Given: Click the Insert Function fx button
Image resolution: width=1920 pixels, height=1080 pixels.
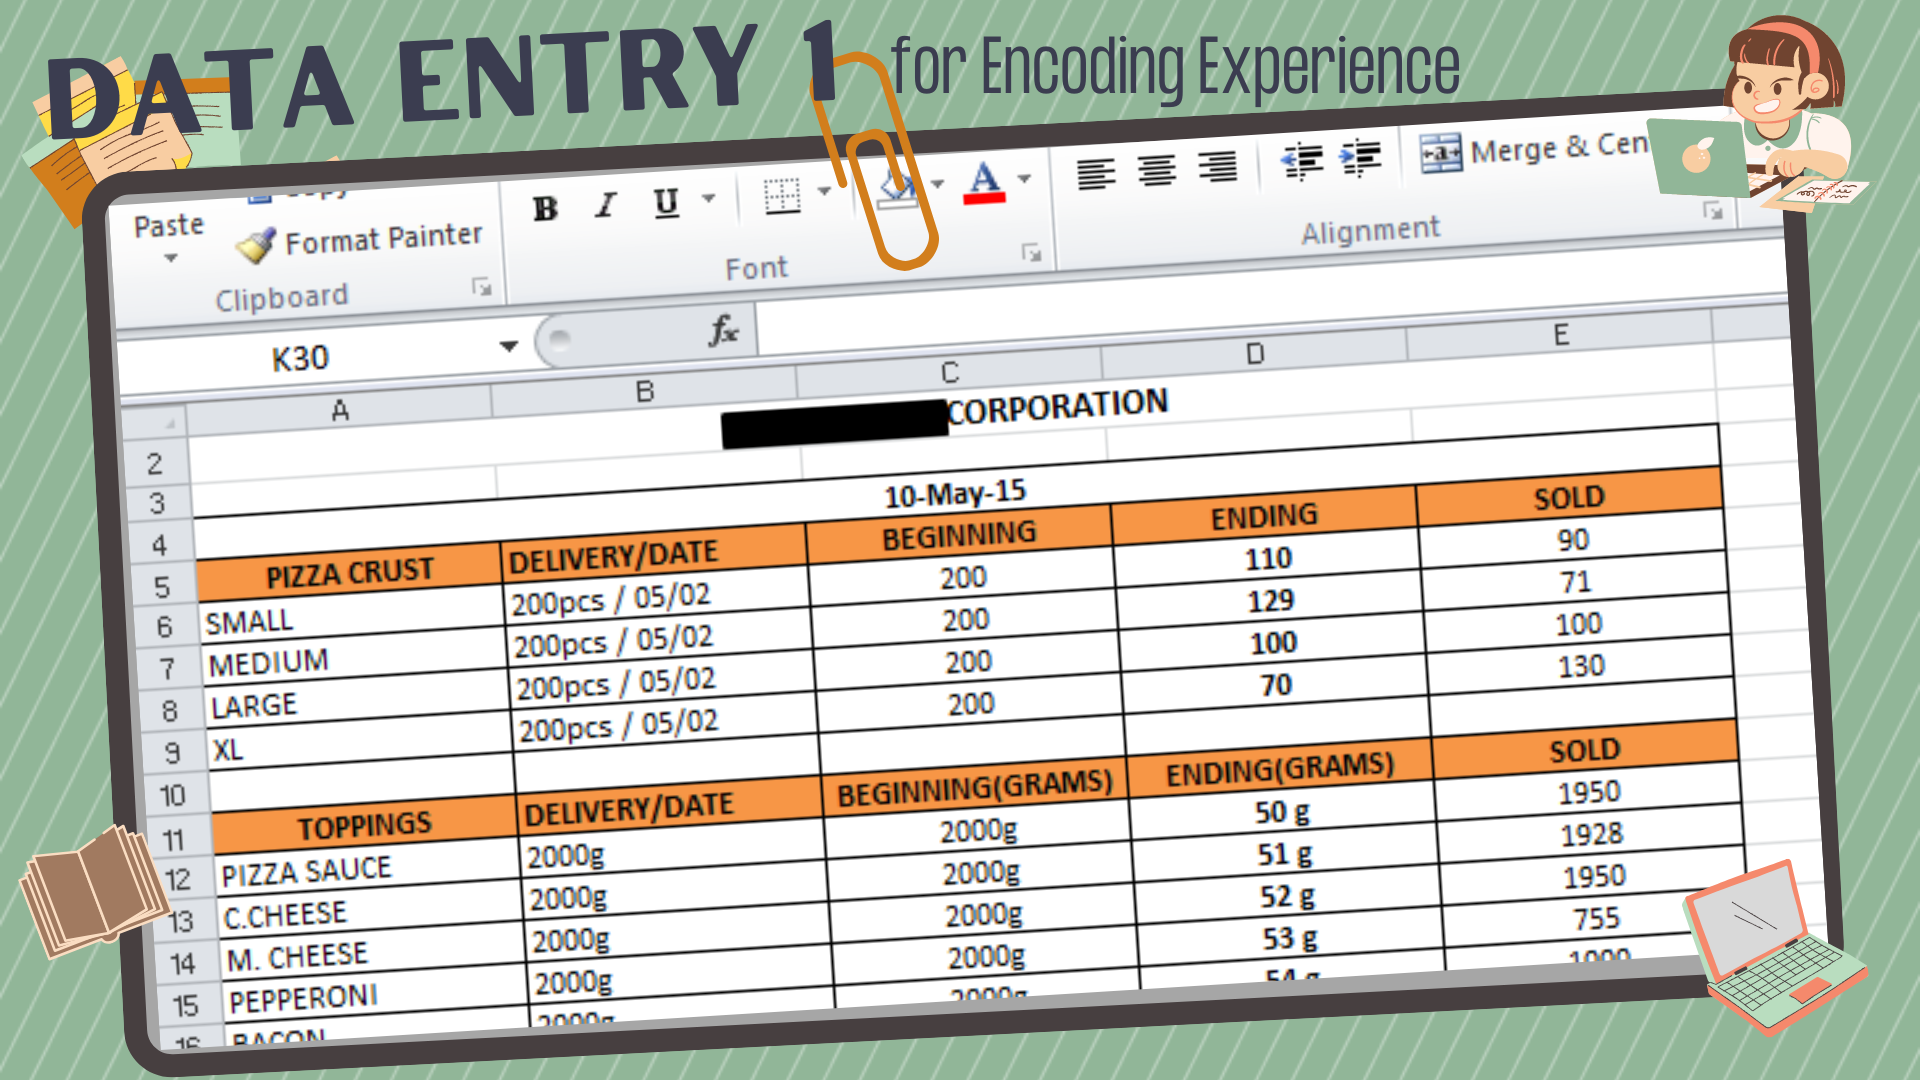Looking at the screenshot, I should click(x=723, y=331).
